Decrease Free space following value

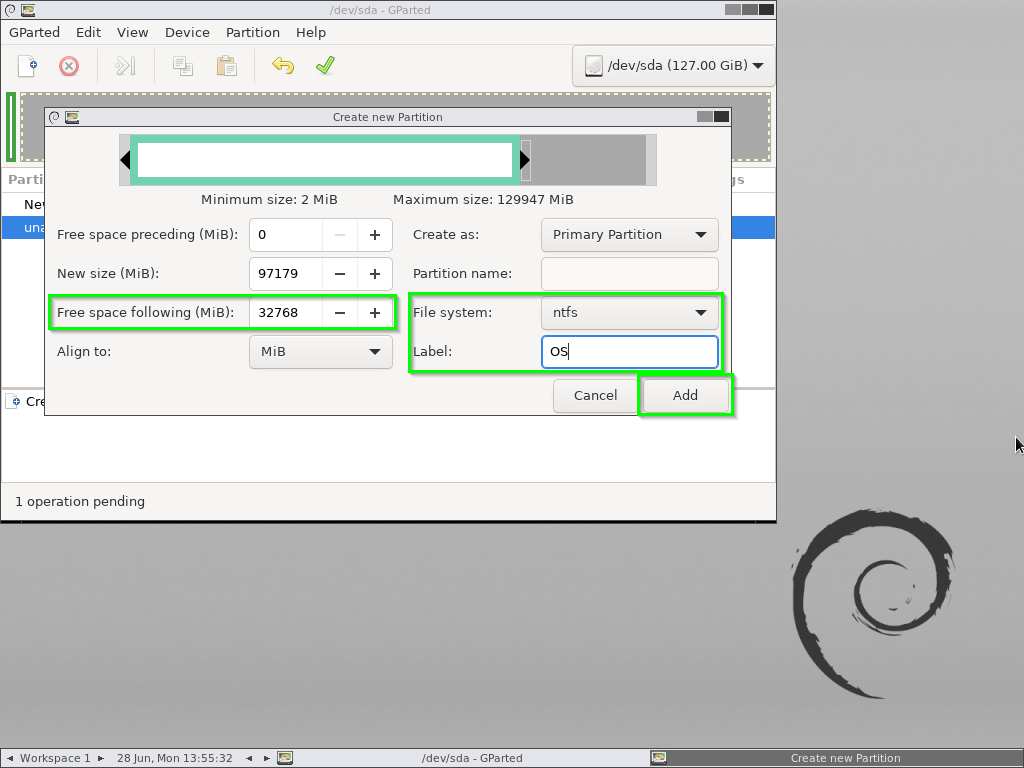click(x=340, y=313)
